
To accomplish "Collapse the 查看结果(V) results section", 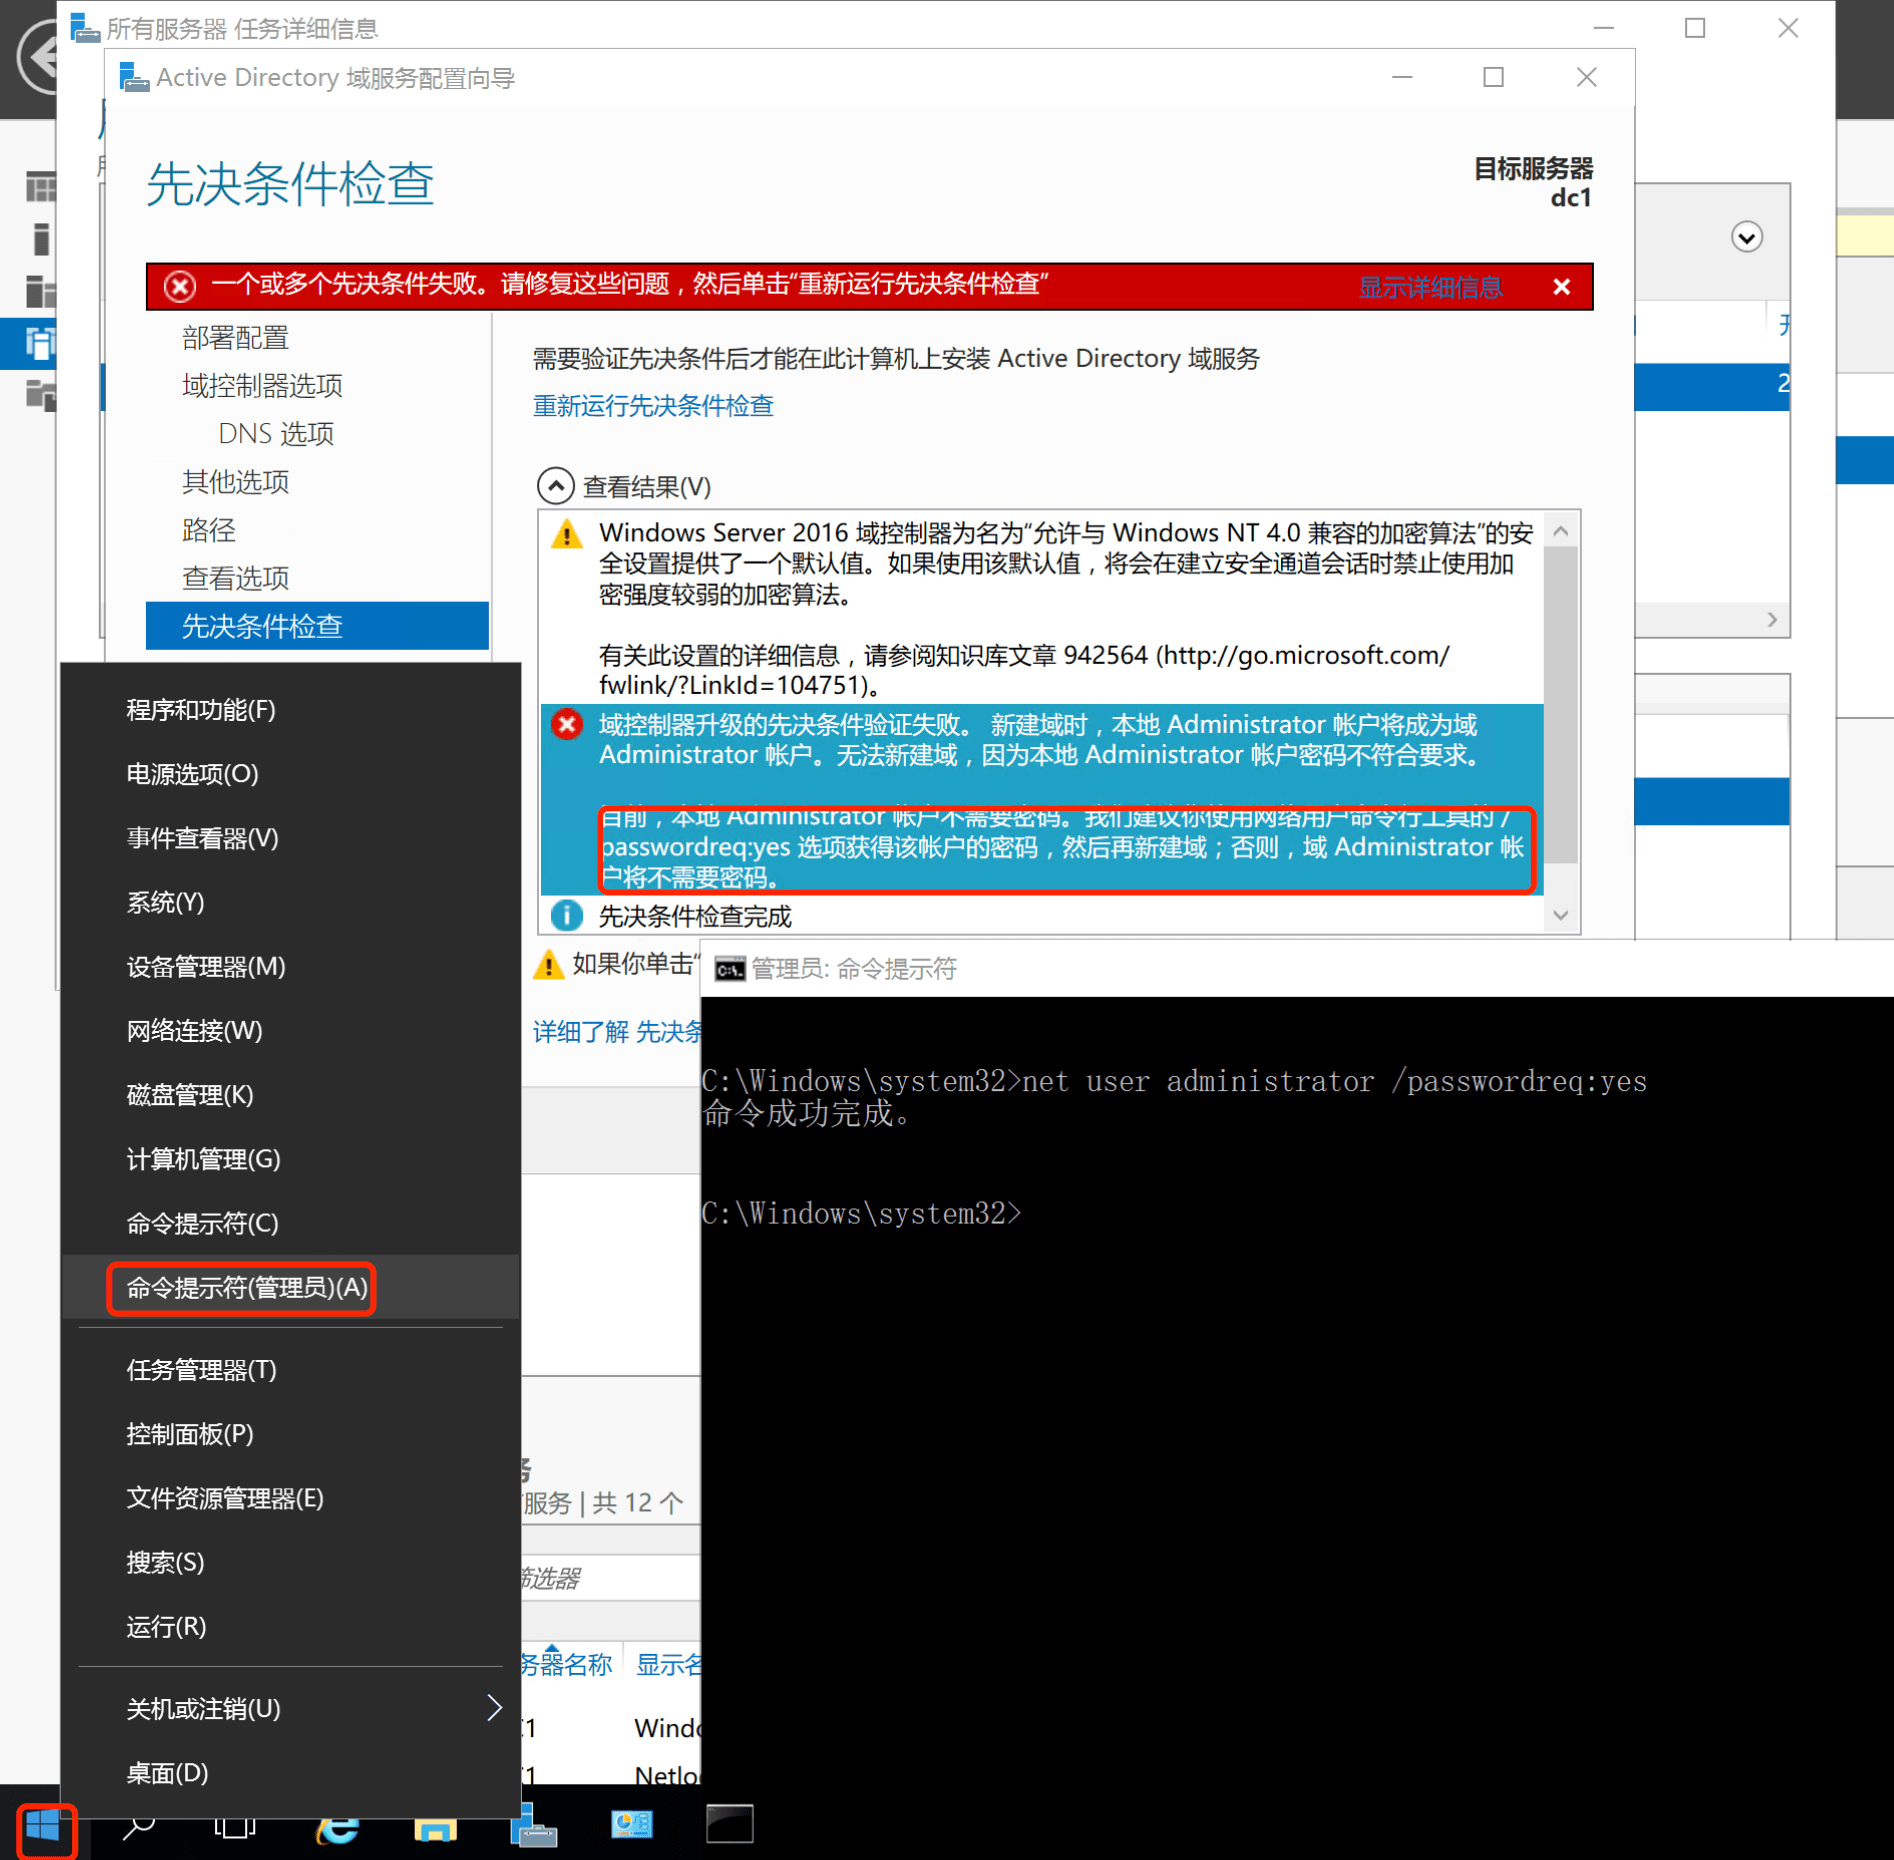I will [556, 487].
